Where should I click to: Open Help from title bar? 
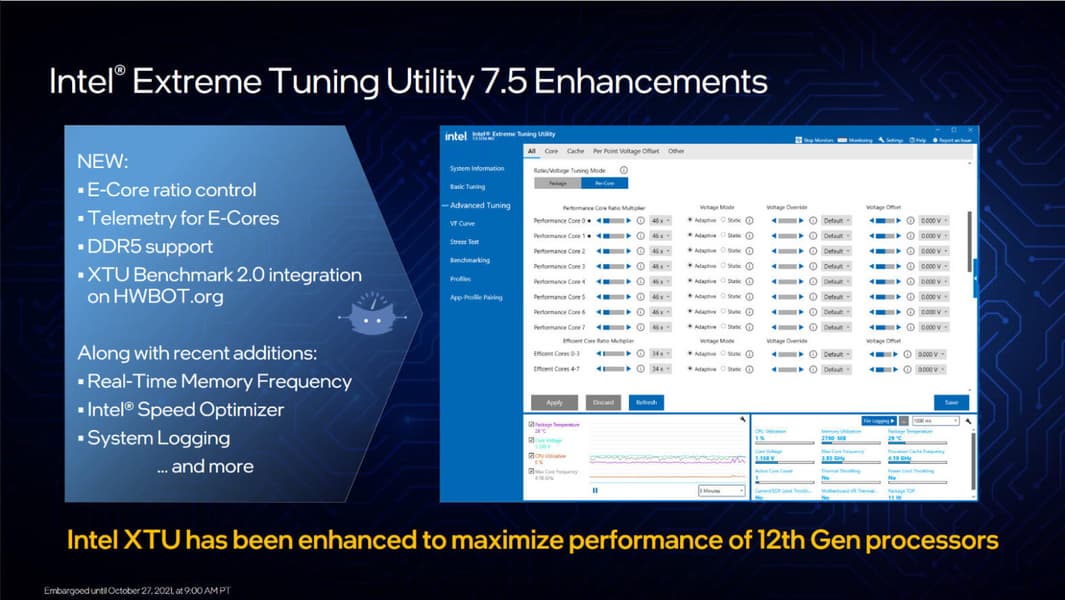pyautogui.click(x=918, y=140)
